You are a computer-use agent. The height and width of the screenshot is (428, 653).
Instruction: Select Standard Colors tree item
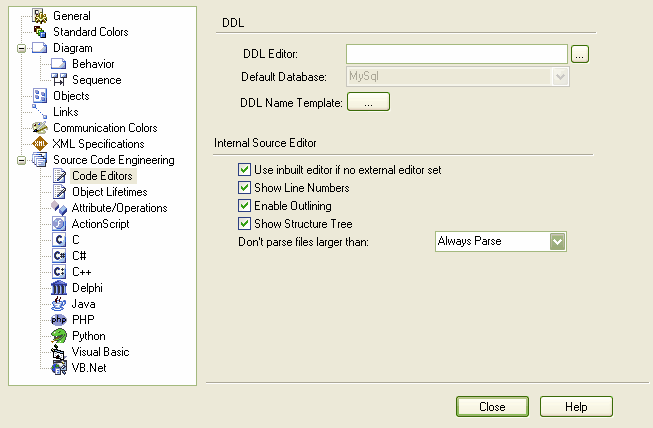[x=90, y=32]
